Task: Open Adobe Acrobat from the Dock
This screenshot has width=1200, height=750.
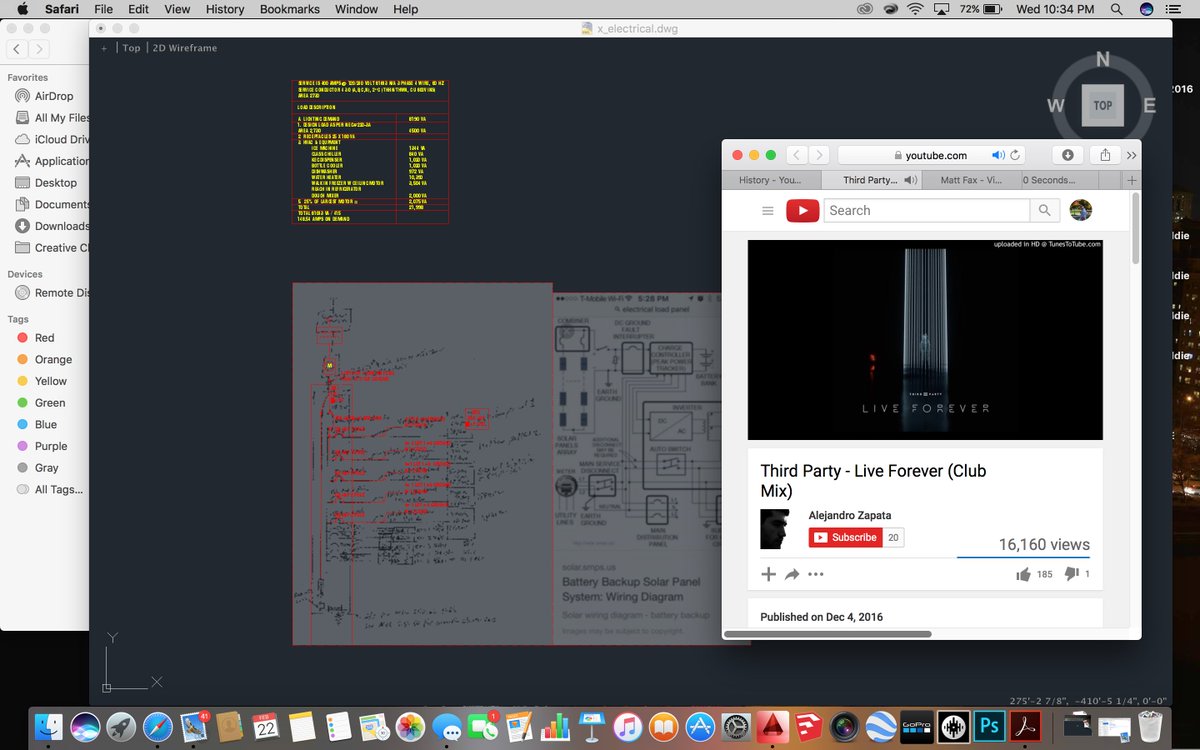Action: click(1026, 727)
